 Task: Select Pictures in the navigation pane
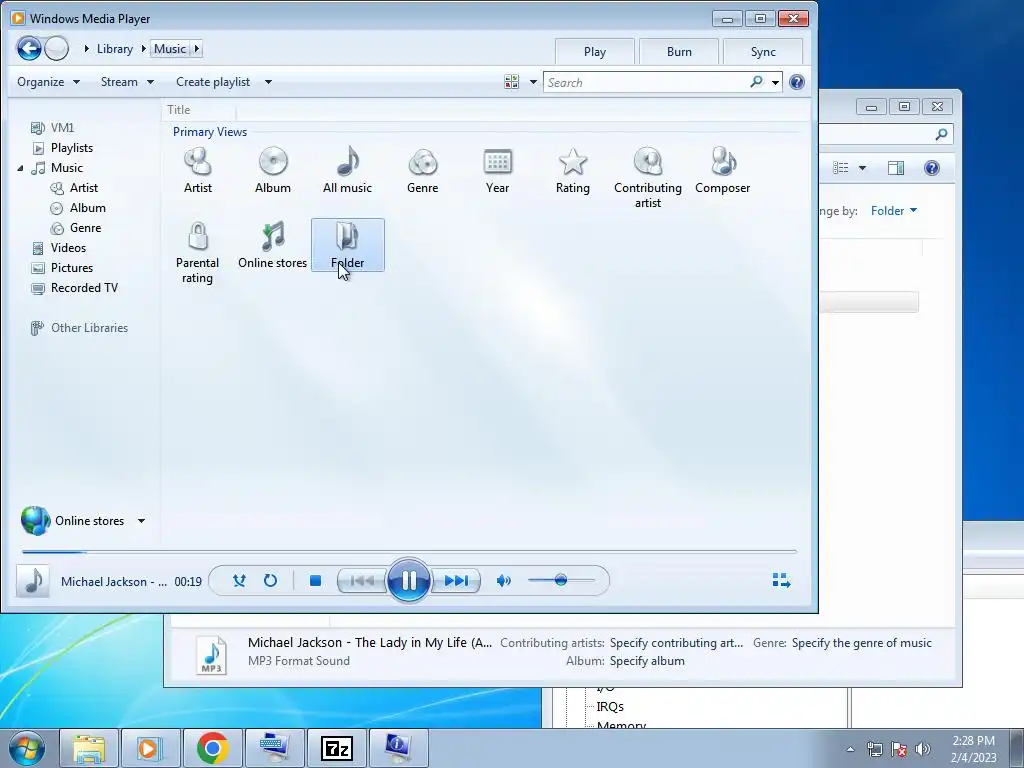pos(72,268)
